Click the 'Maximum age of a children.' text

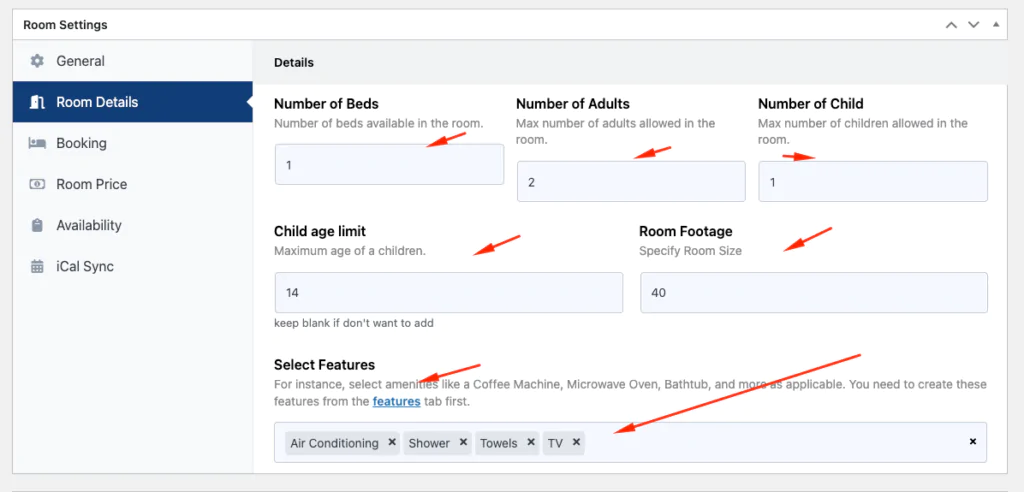pyautogui.click(x=350, y=250)
